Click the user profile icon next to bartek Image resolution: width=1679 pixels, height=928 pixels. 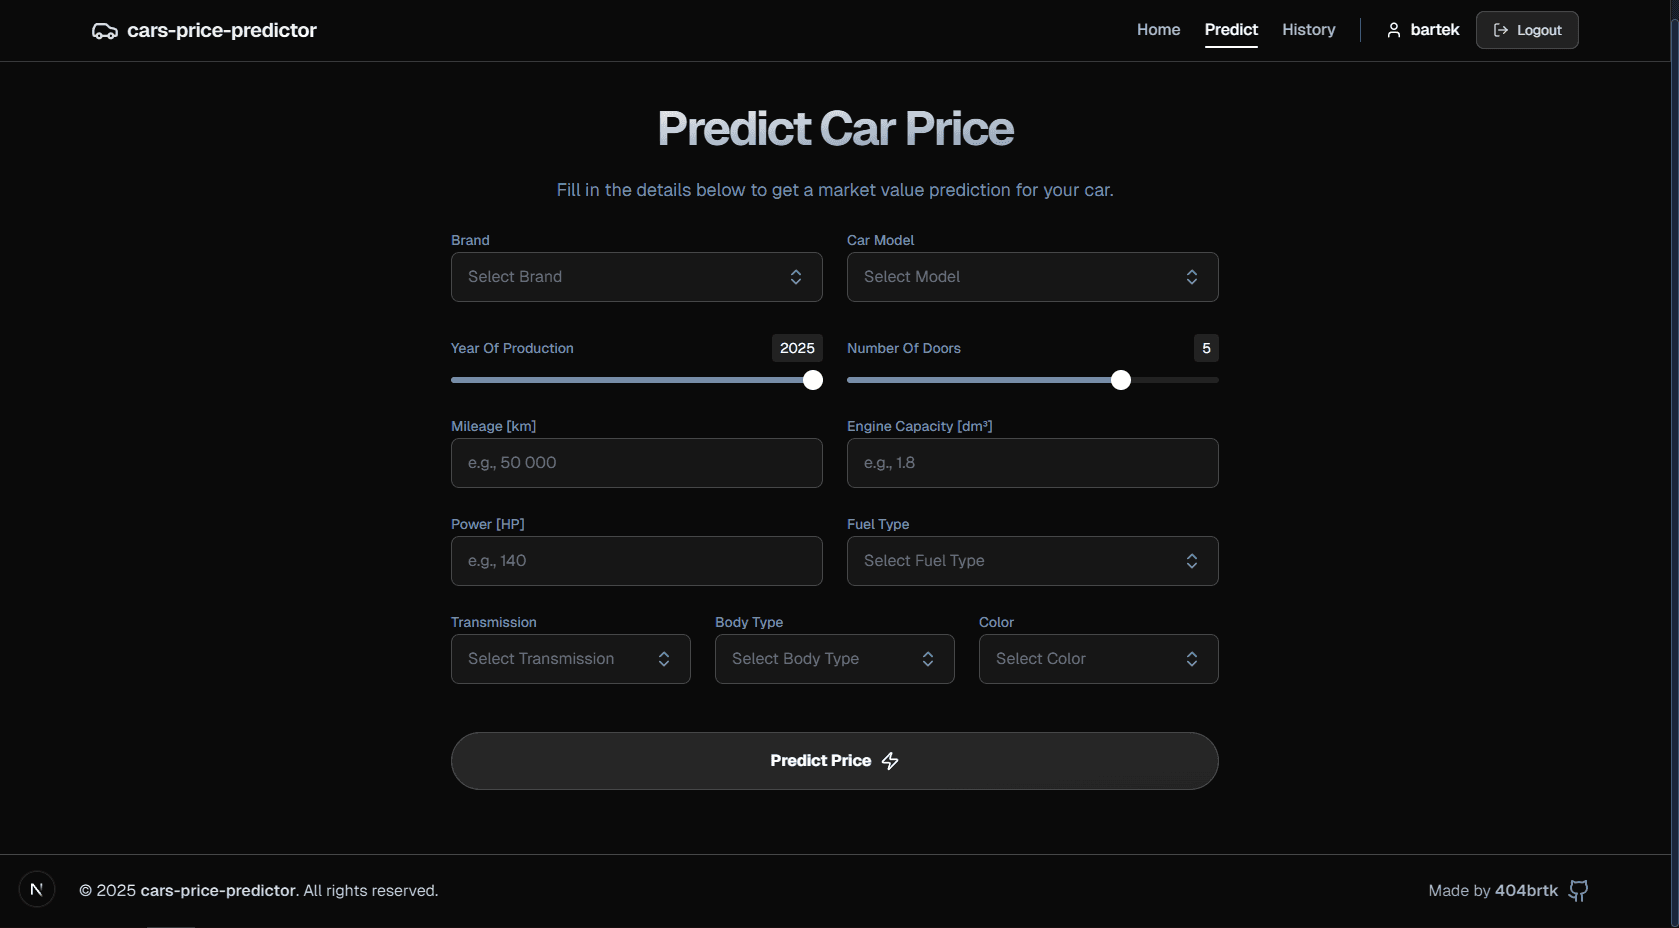tap(1393, 30)
